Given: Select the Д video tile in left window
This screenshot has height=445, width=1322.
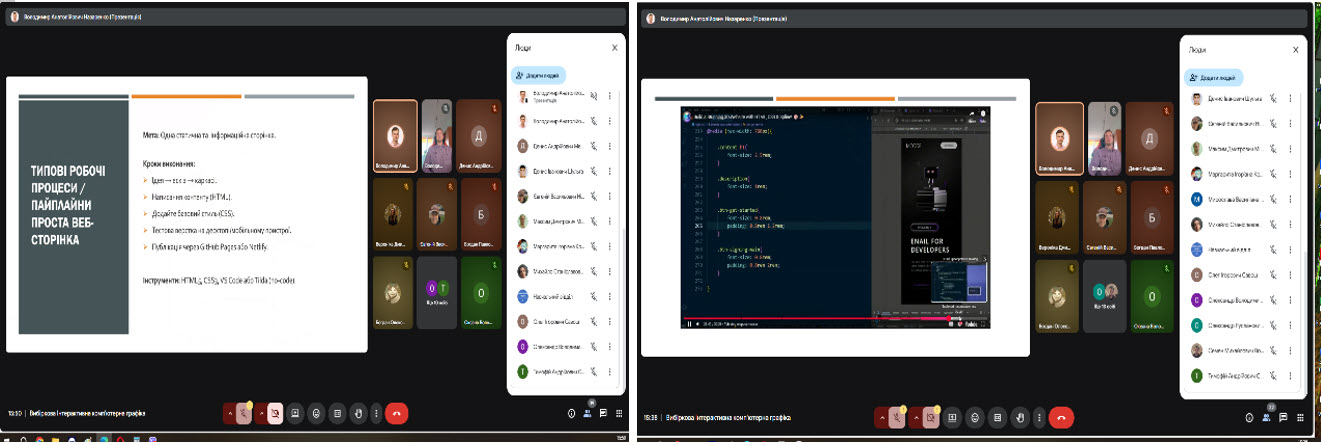Looking at the screenshot, I should (x=479, y=137).
